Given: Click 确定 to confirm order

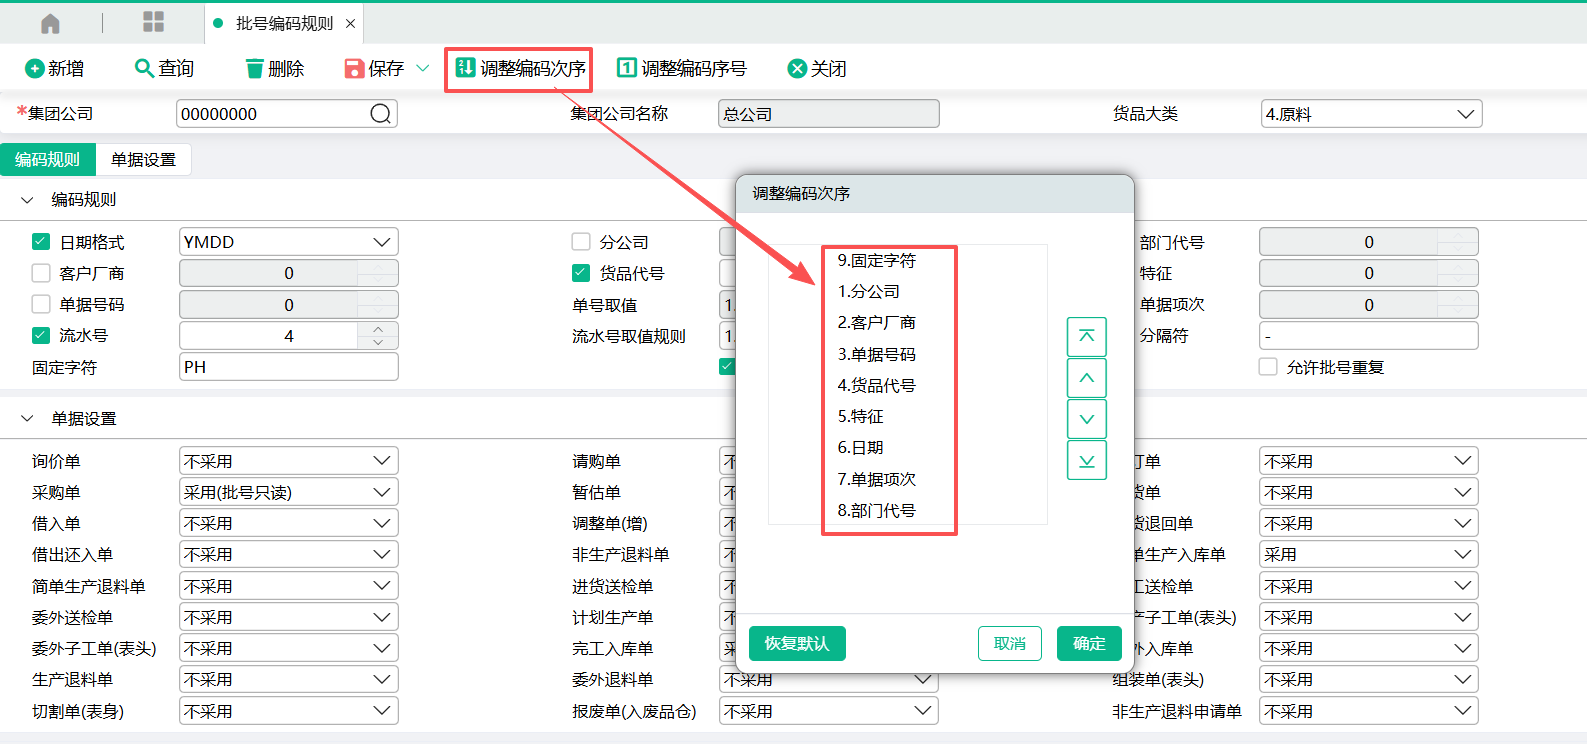Looking at the screenshot, I should (1088, 643).
